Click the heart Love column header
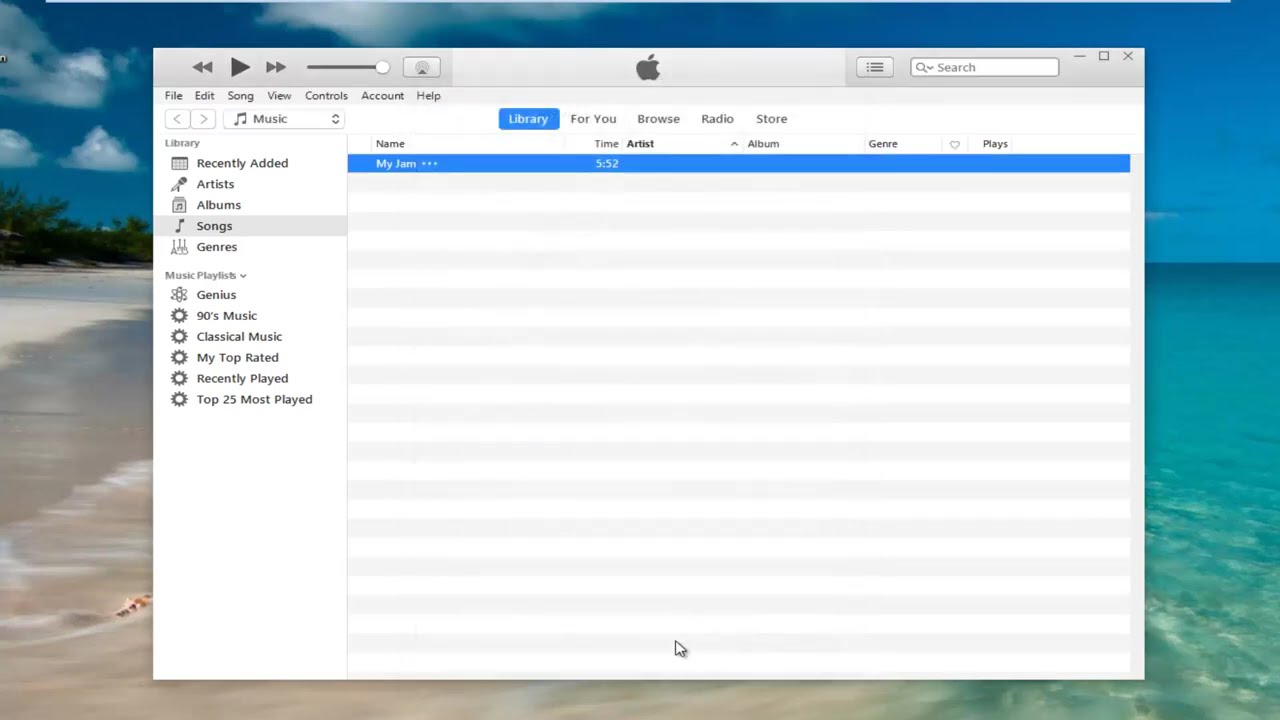The width and height of the screenshot is (1280, 720). click(x=955, y=145)
